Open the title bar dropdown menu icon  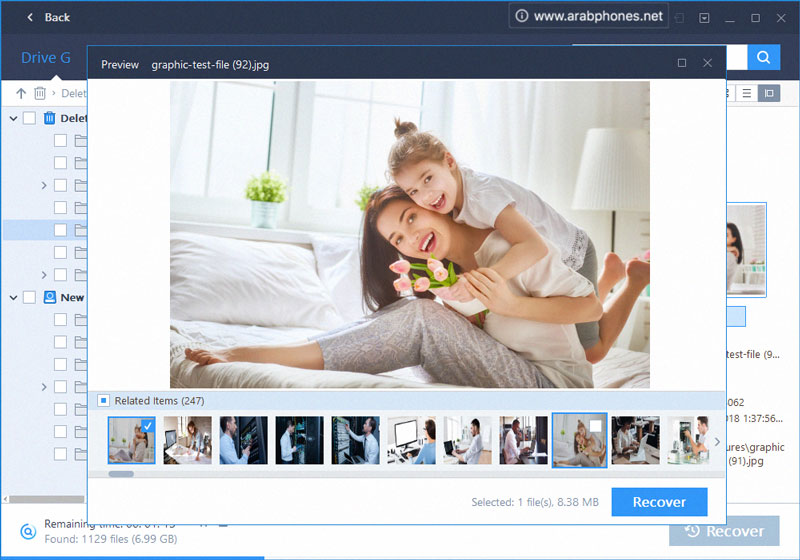point(704,18)
